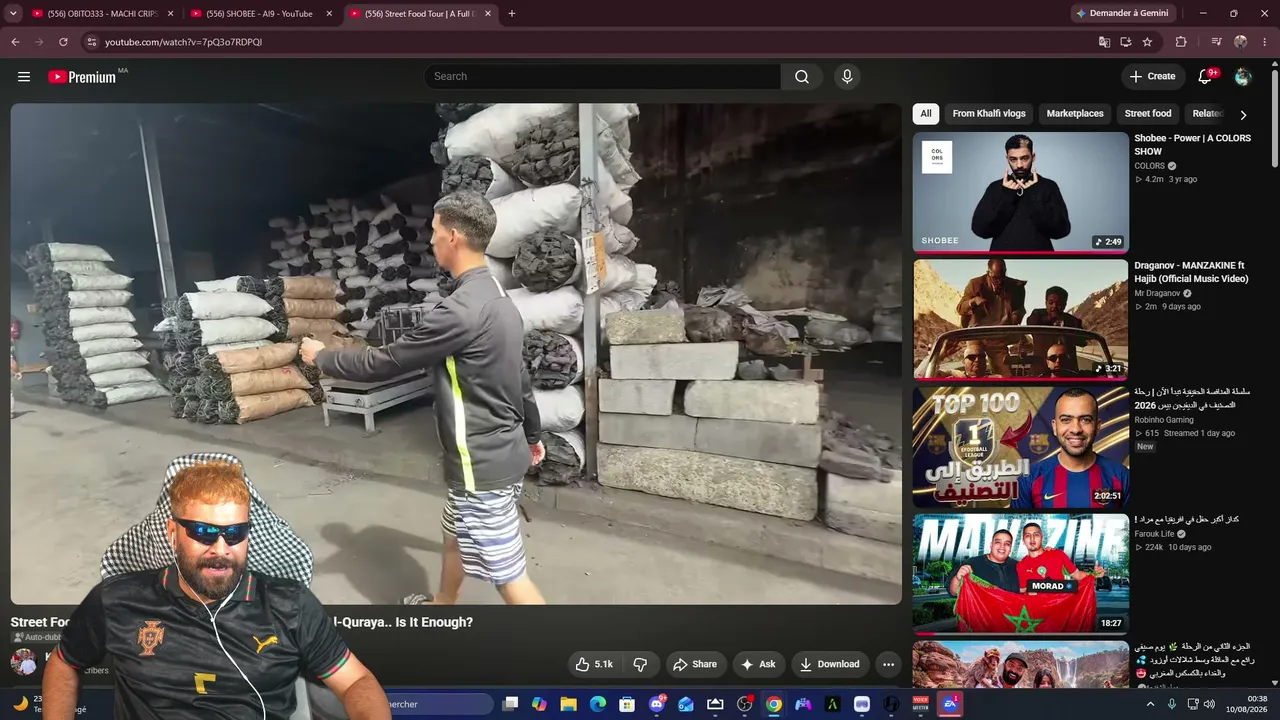Share this video
Viewport: 1280px width, 720px height.
coord(695,664)
